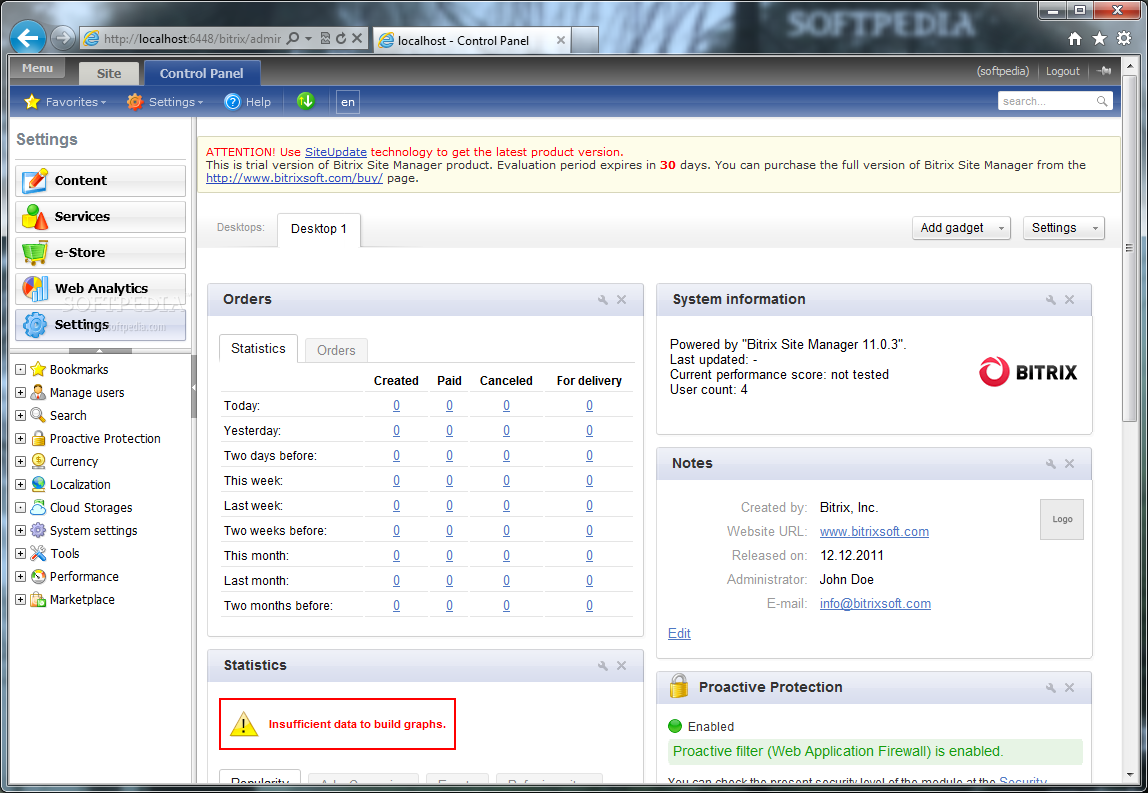Click in the search input field

tap(1047, 101)
